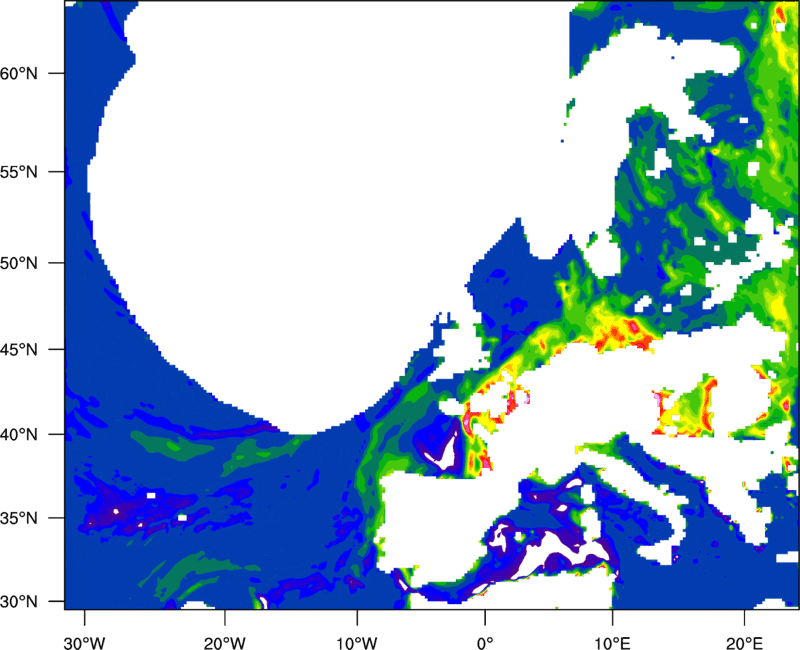Click the 35°N latitude label
800x650 pixels.
(x=19, y=518)
